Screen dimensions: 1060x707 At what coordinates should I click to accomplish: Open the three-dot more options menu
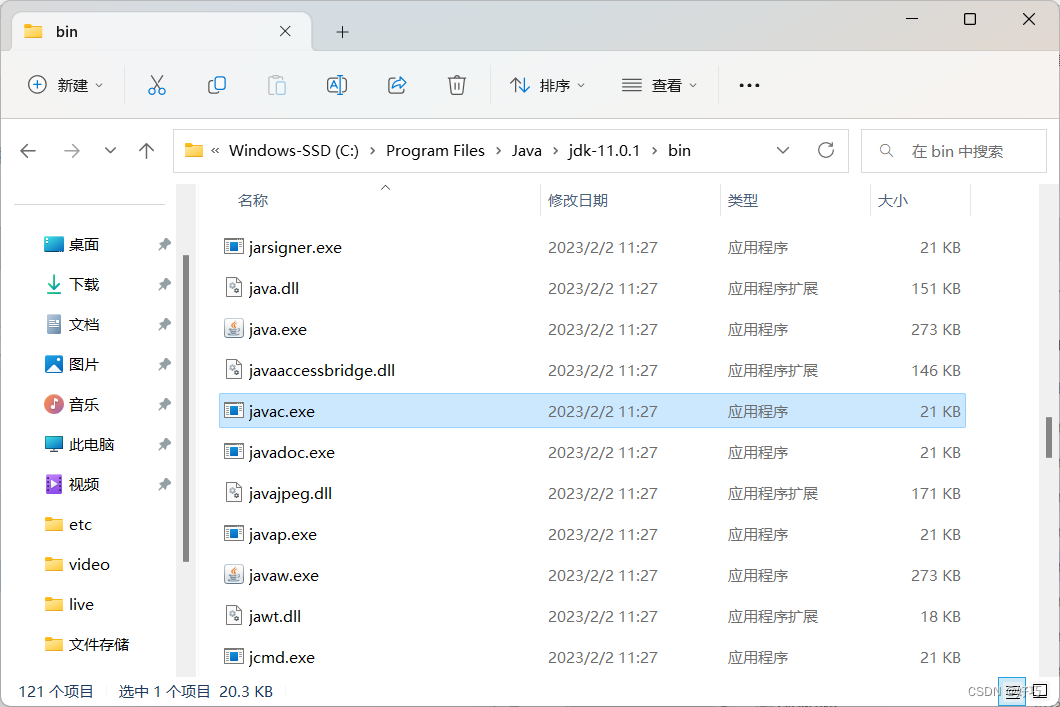pos(749,85)
